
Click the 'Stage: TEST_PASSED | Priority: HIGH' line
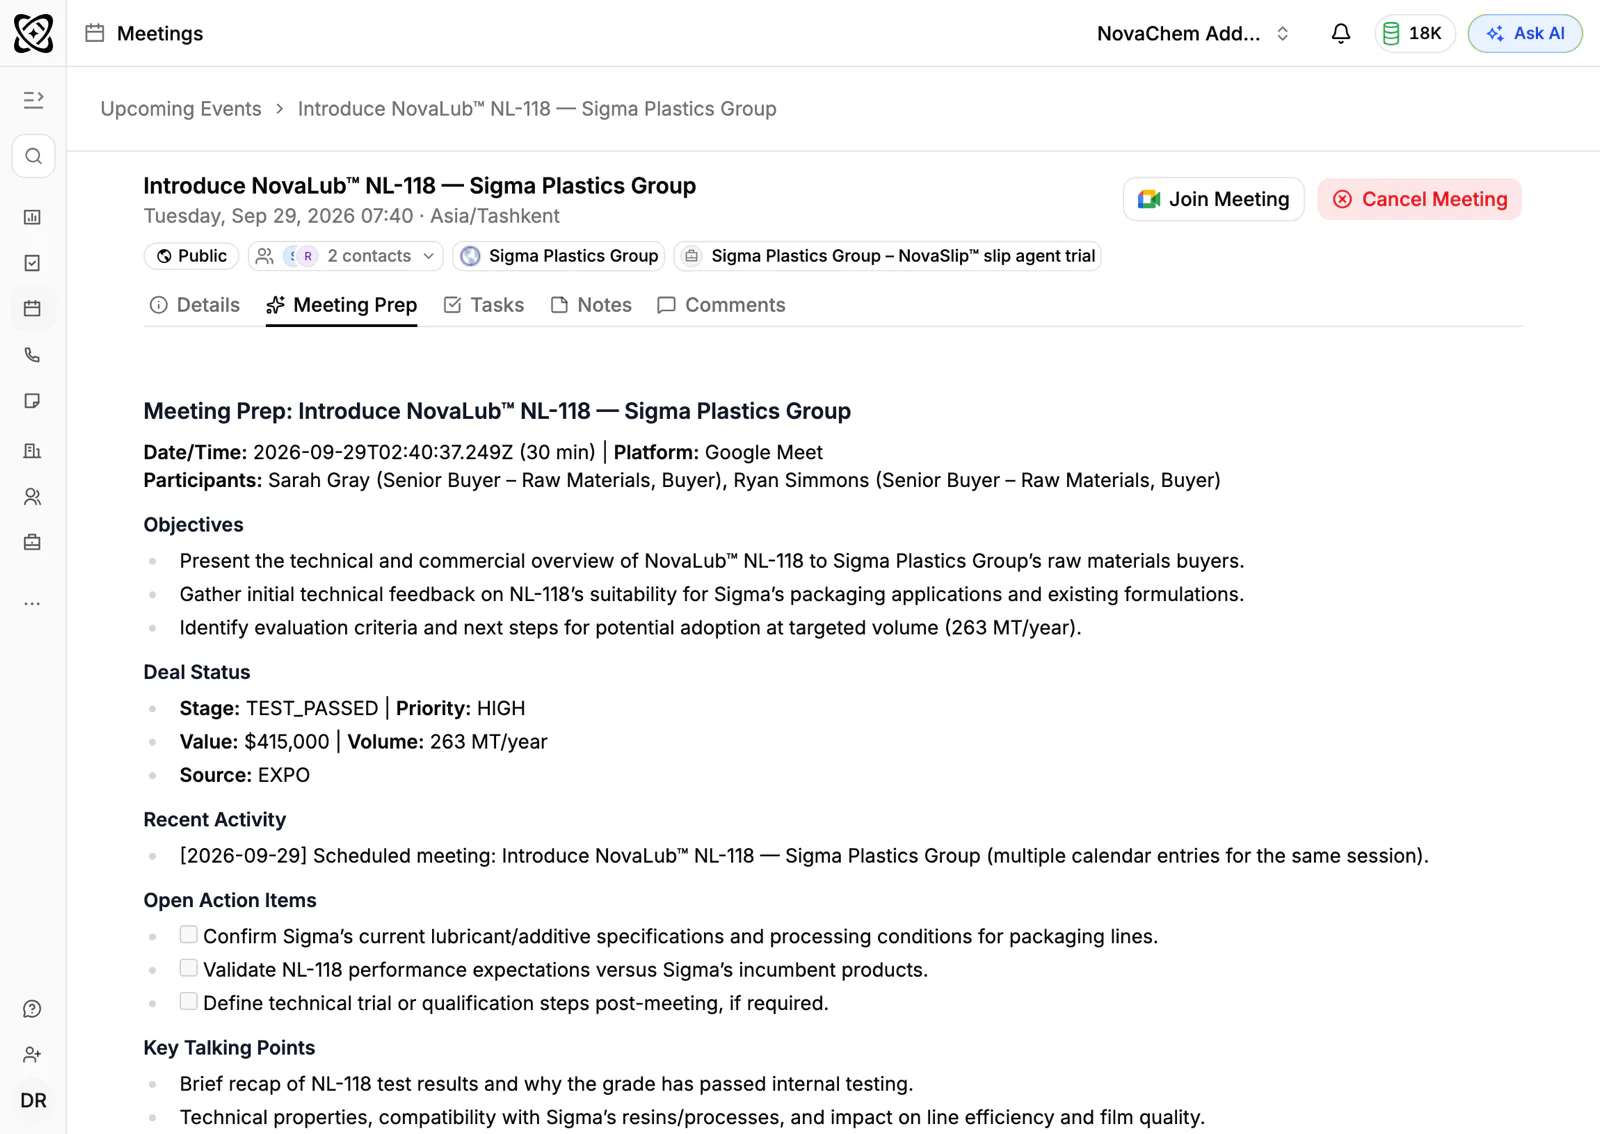[352, 709]
